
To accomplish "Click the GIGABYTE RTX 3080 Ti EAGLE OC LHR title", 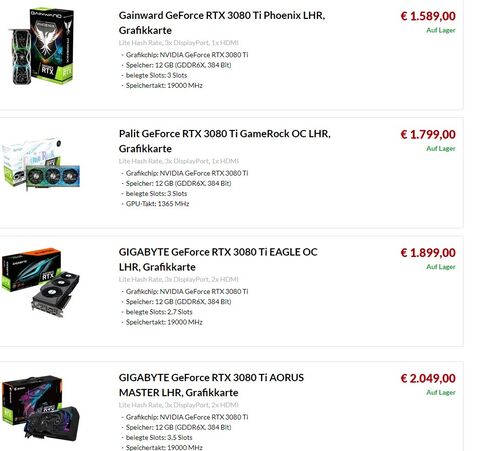I will tap(218, 259).
